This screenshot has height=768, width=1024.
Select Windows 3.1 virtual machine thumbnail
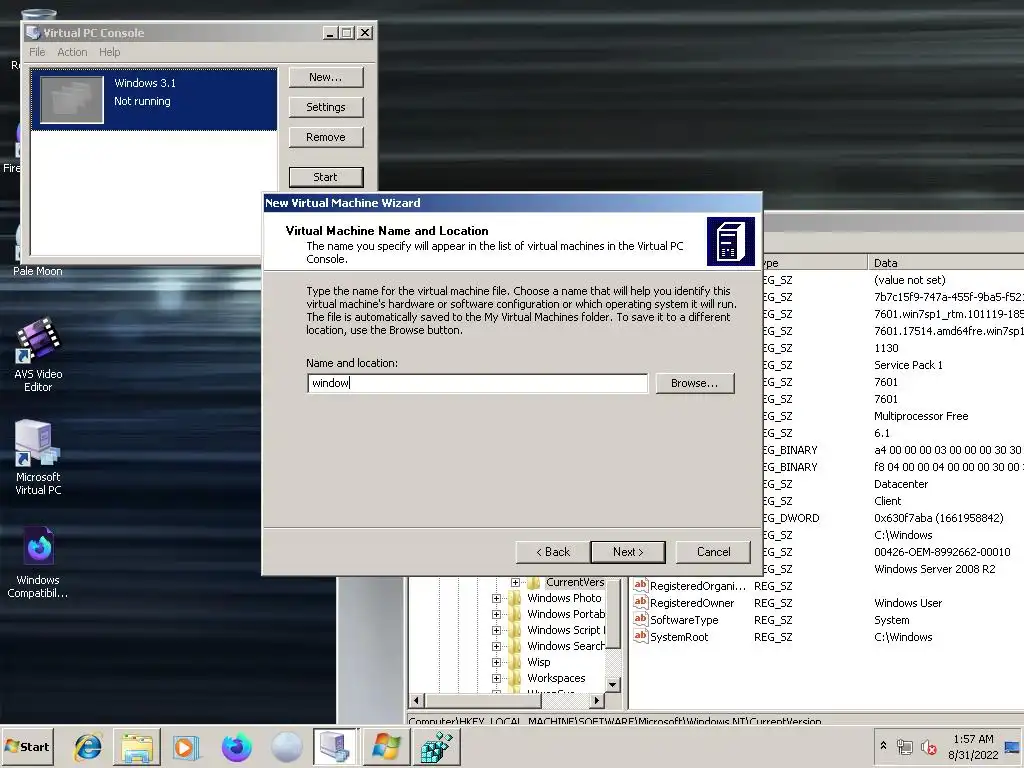72,100
